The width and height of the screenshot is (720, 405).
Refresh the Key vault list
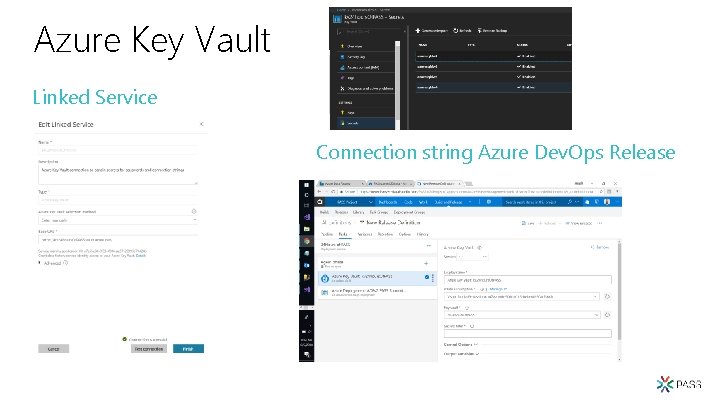[x=607, y=315]
